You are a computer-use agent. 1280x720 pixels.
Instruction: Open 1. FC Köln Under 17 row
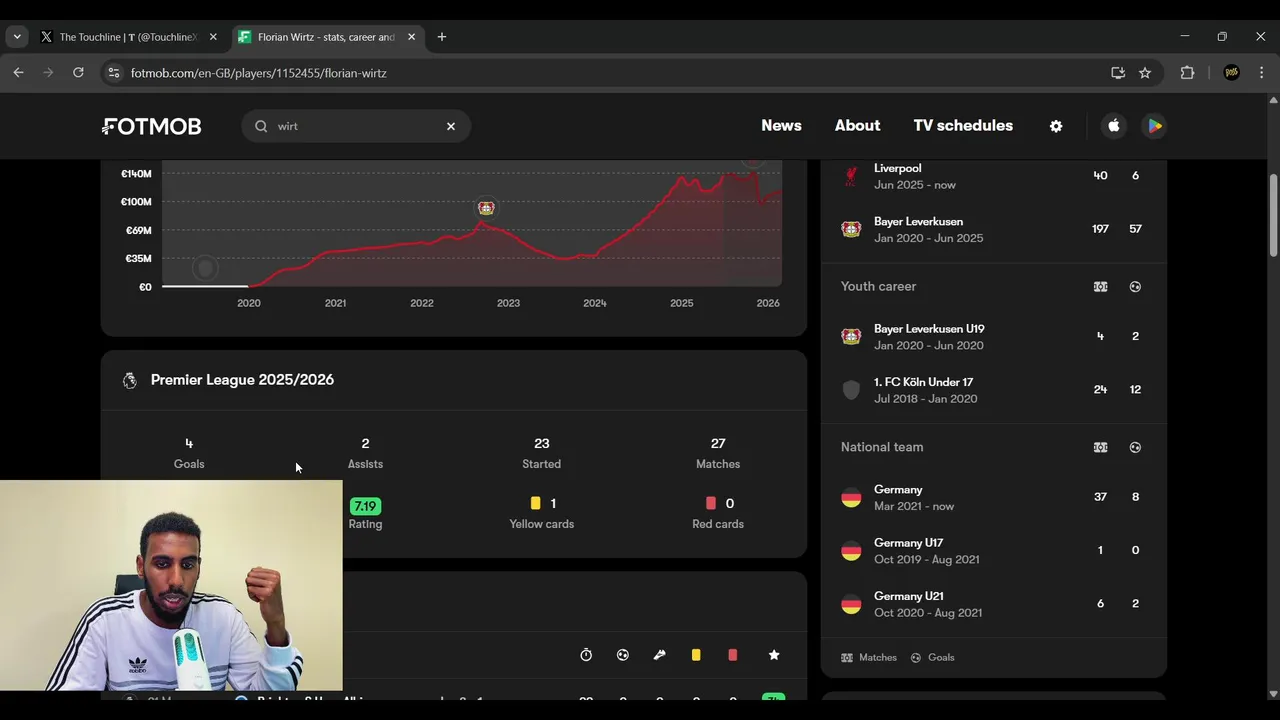pos(994,390)
